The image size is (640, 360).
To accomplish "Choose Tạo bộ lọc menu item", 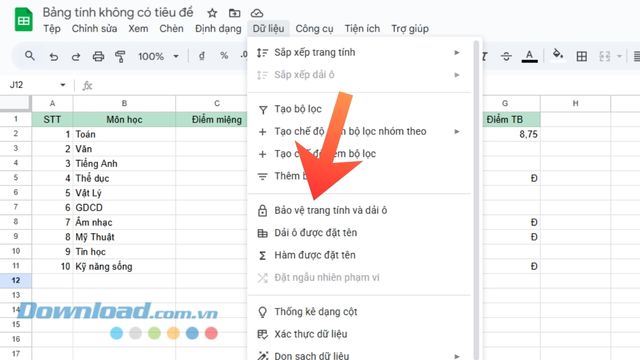I will pyautogui.click(x=359, y=109).
